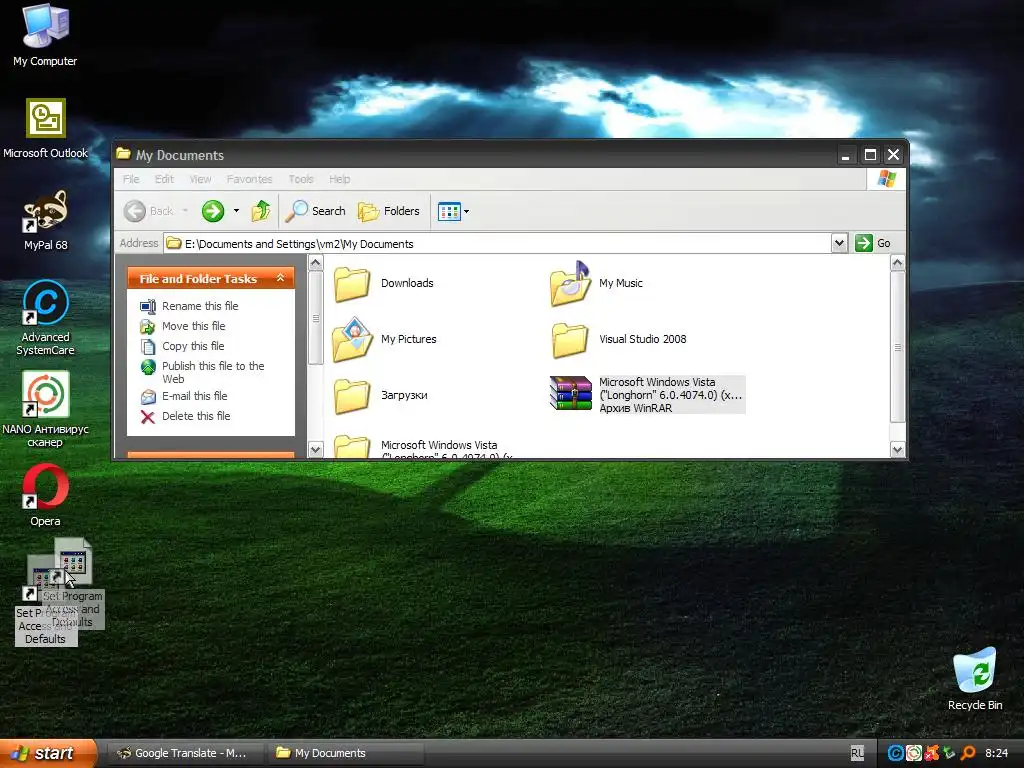Open the View menu
The height and width of the screenshot is (768, 1024).
tap(200, 179)
